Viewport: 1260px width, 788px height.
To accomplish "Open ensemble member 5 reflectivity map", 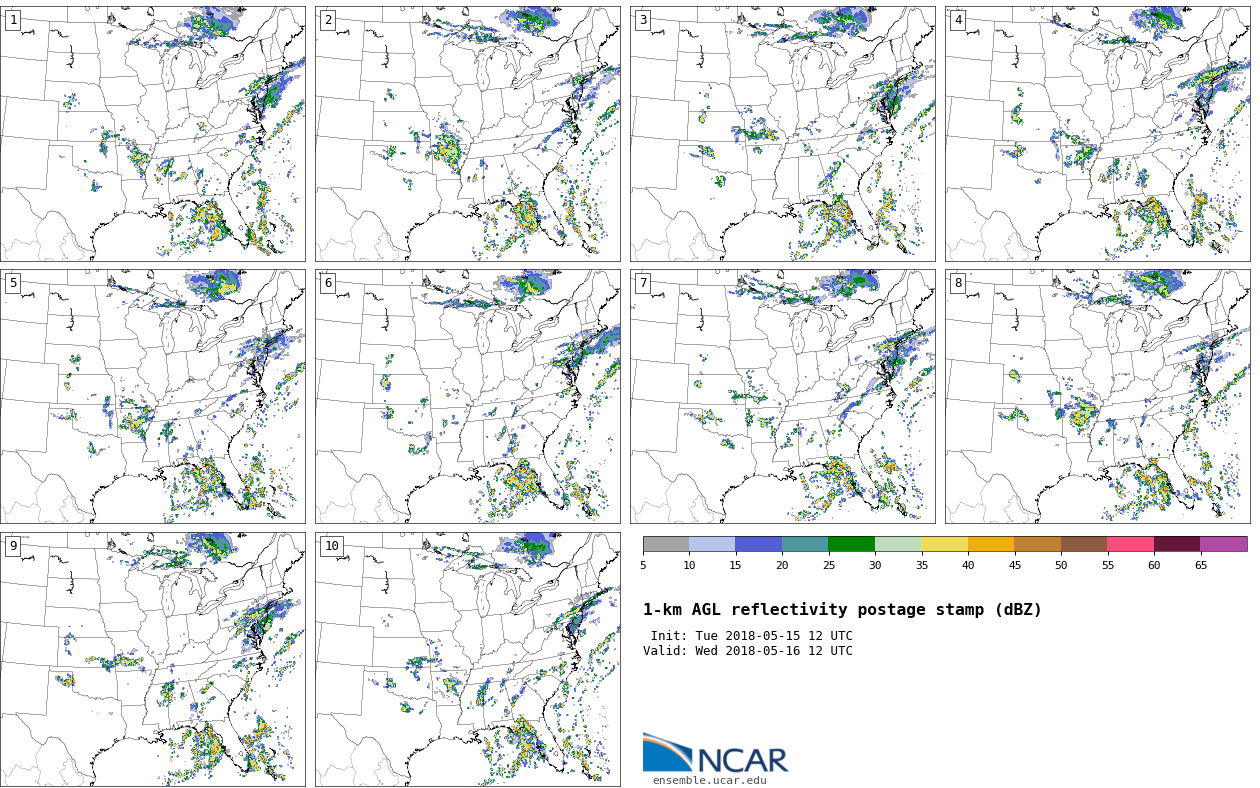I will click(153, 396).
